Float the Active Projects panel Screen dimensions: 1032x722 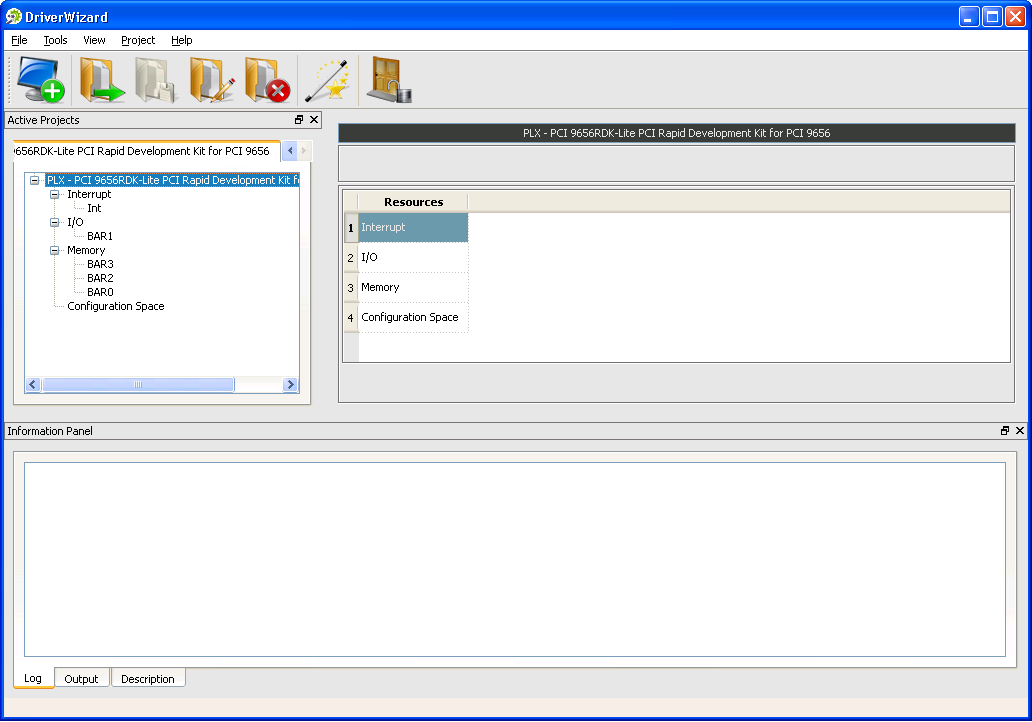point(299,120)
